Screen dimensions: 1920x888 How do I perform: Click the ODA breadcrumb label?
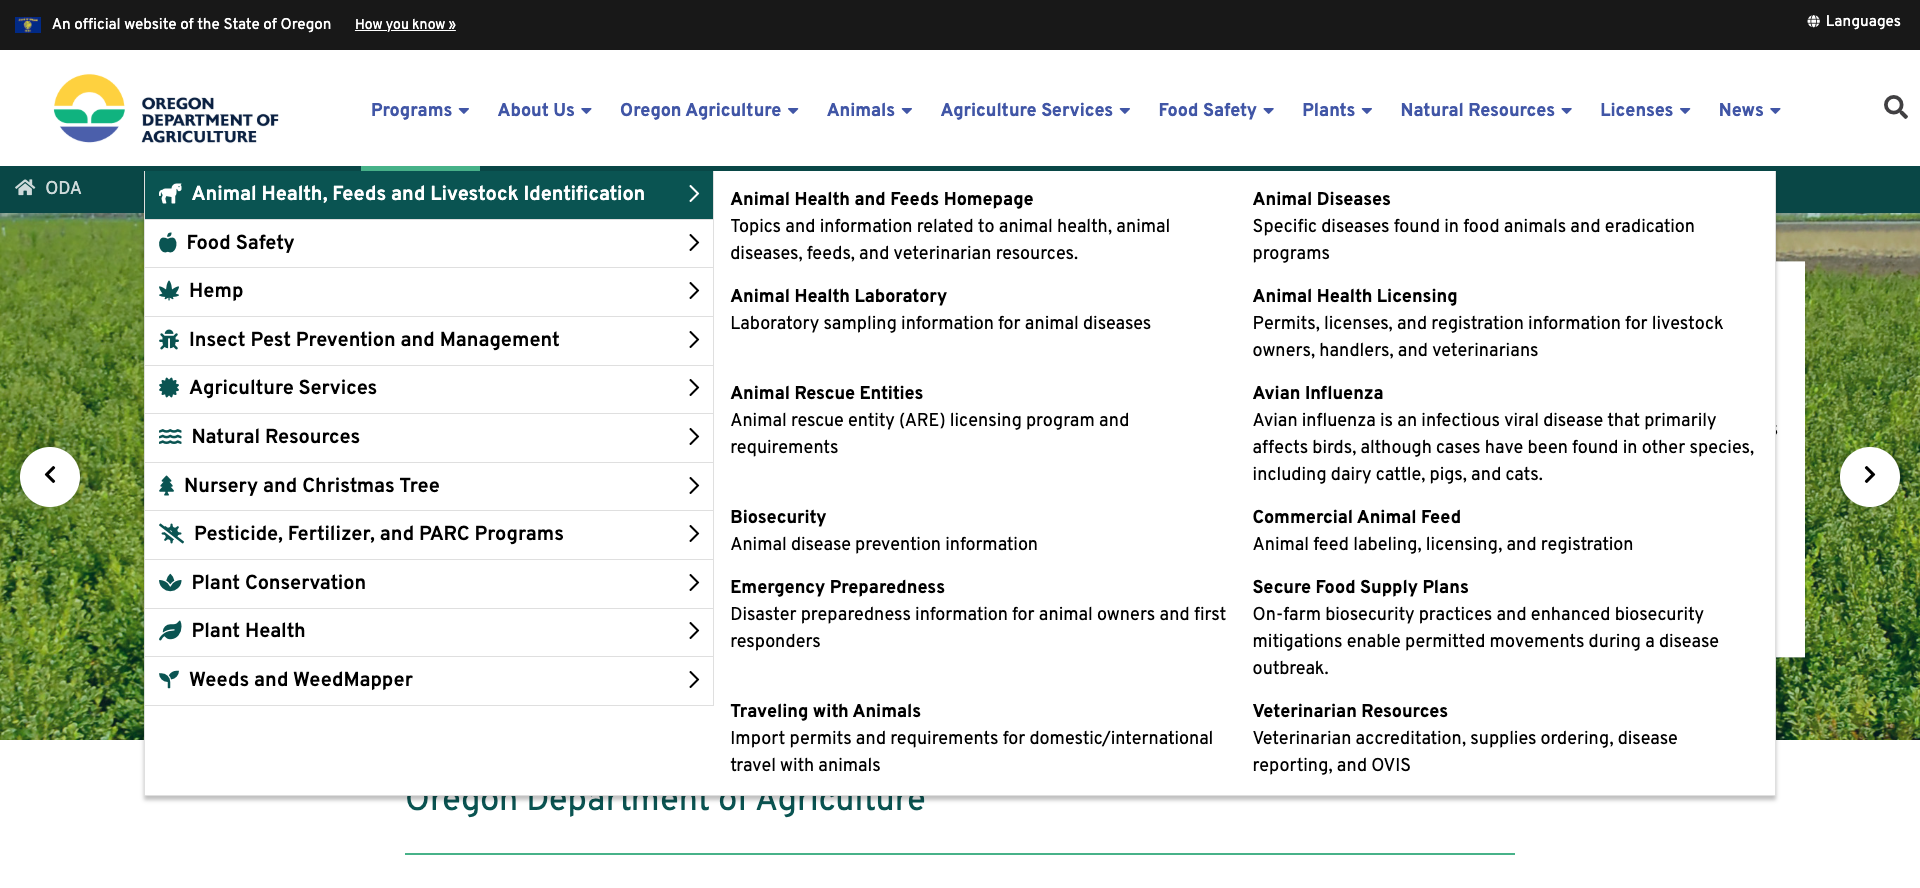[x=63, y=188]
